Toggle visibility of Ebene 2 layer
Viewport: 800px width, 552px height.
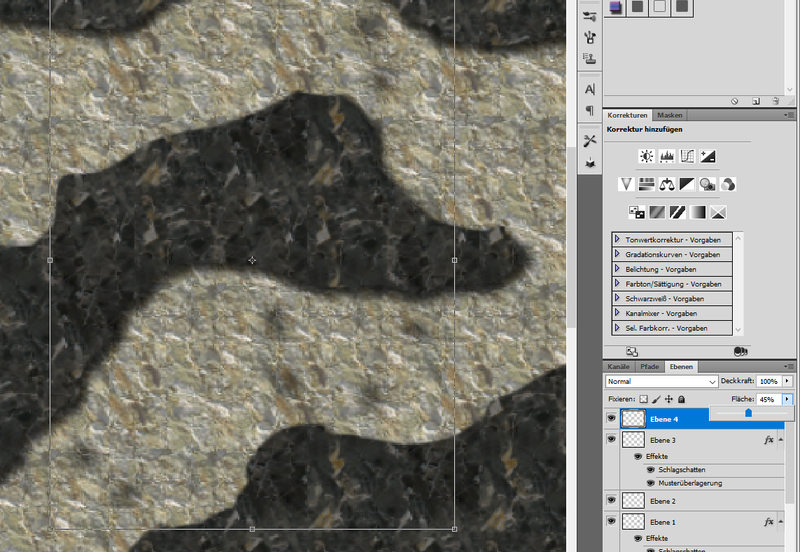click(x=612, y=499)
